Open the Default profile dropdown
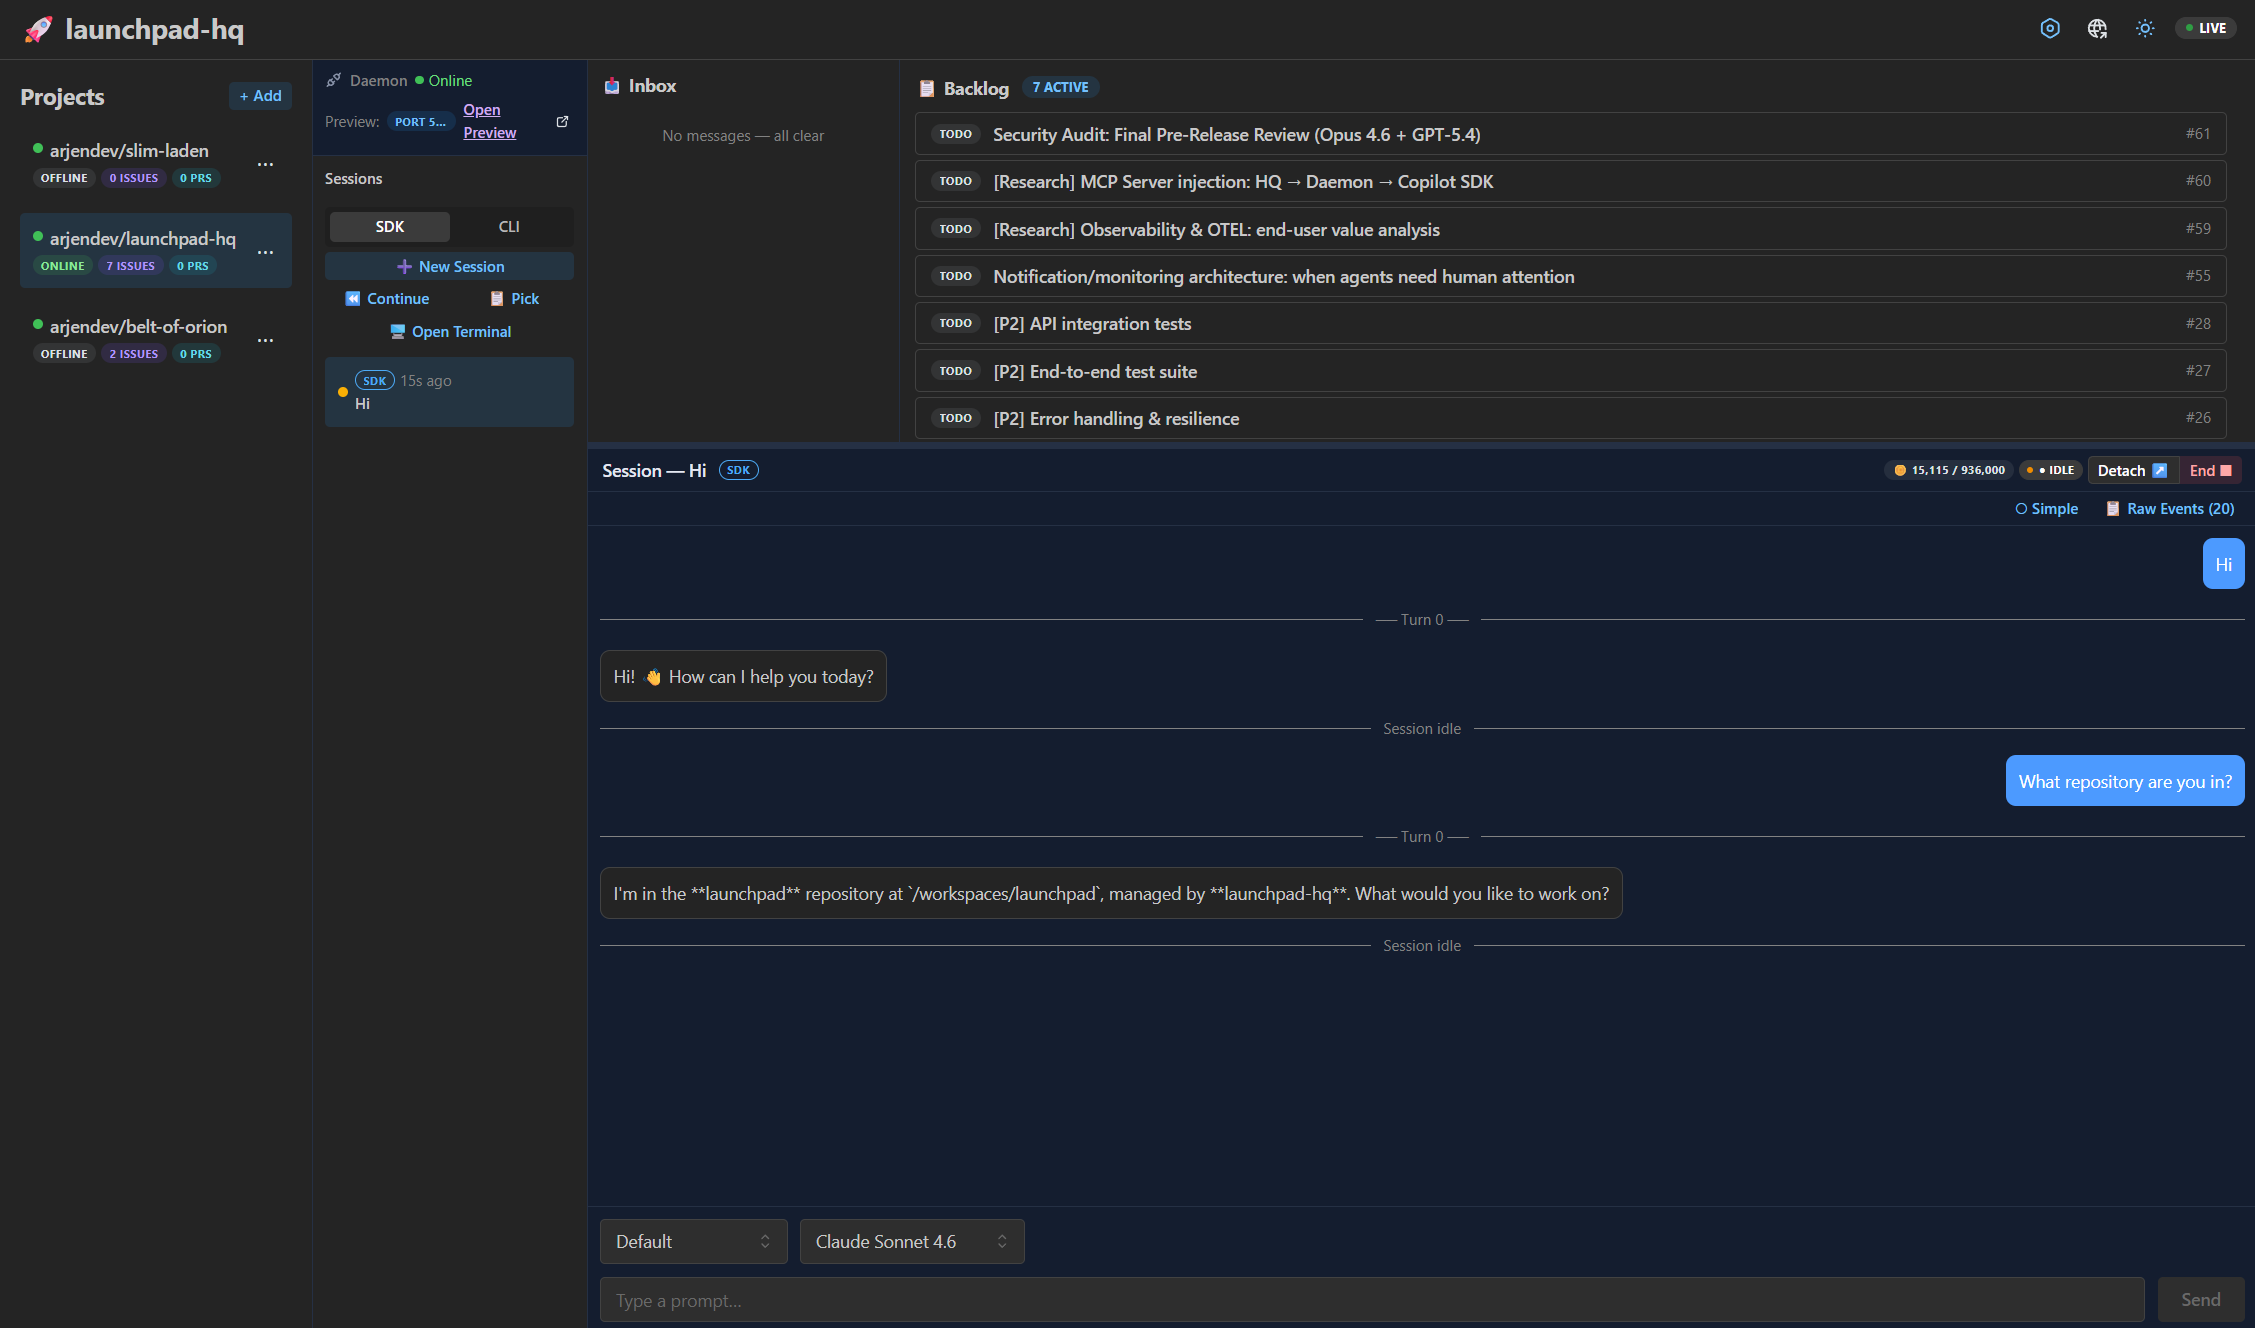Viewport: 2255px width, 1328px height. tap(693, 1241)
